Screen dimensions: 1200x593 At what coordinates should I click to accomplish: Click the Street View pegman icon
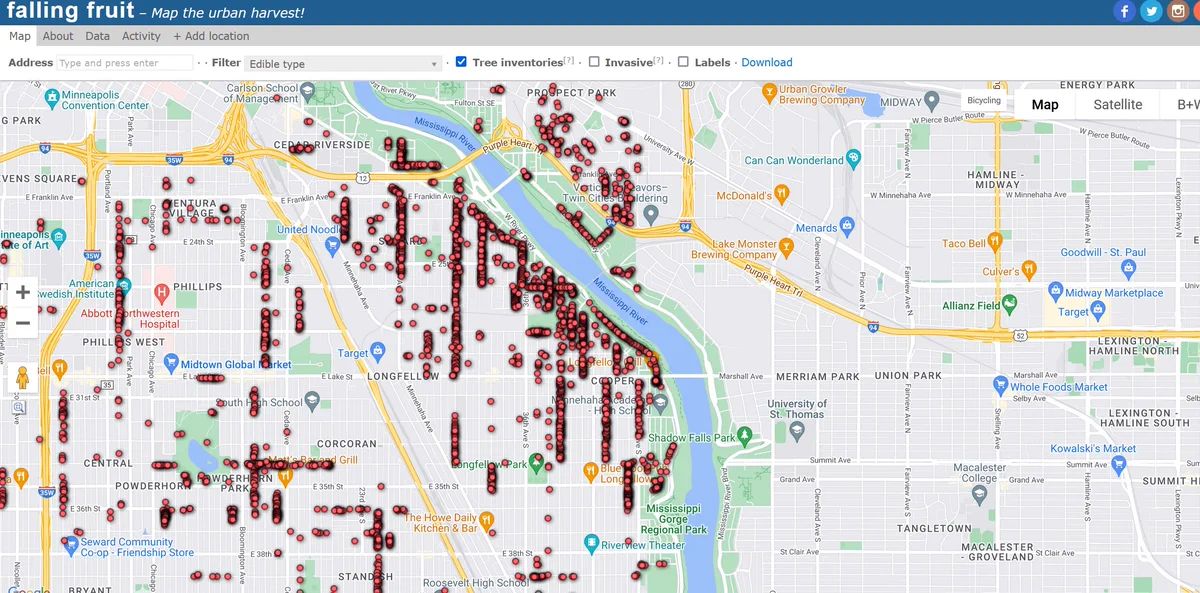[x=20, y=379]
